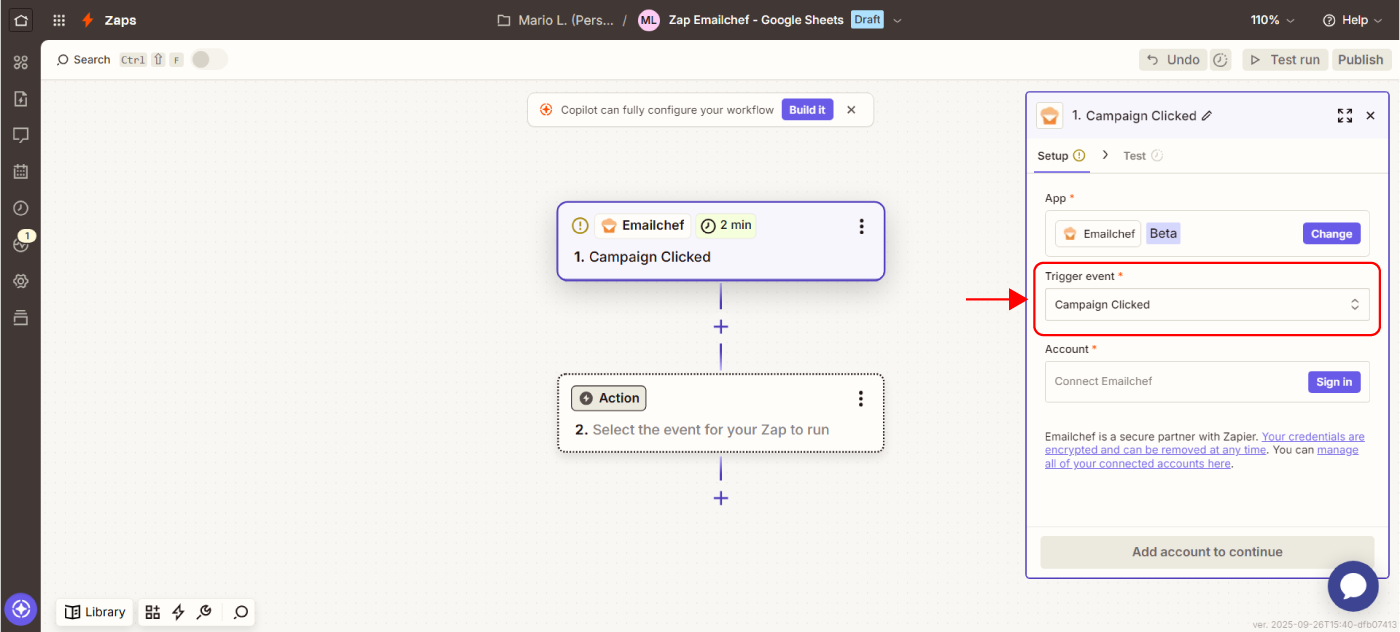Viewport: 1400px width, 632px height.
Task: Open the Trigger event dropdown
Action: click(x=1206, y=305)
